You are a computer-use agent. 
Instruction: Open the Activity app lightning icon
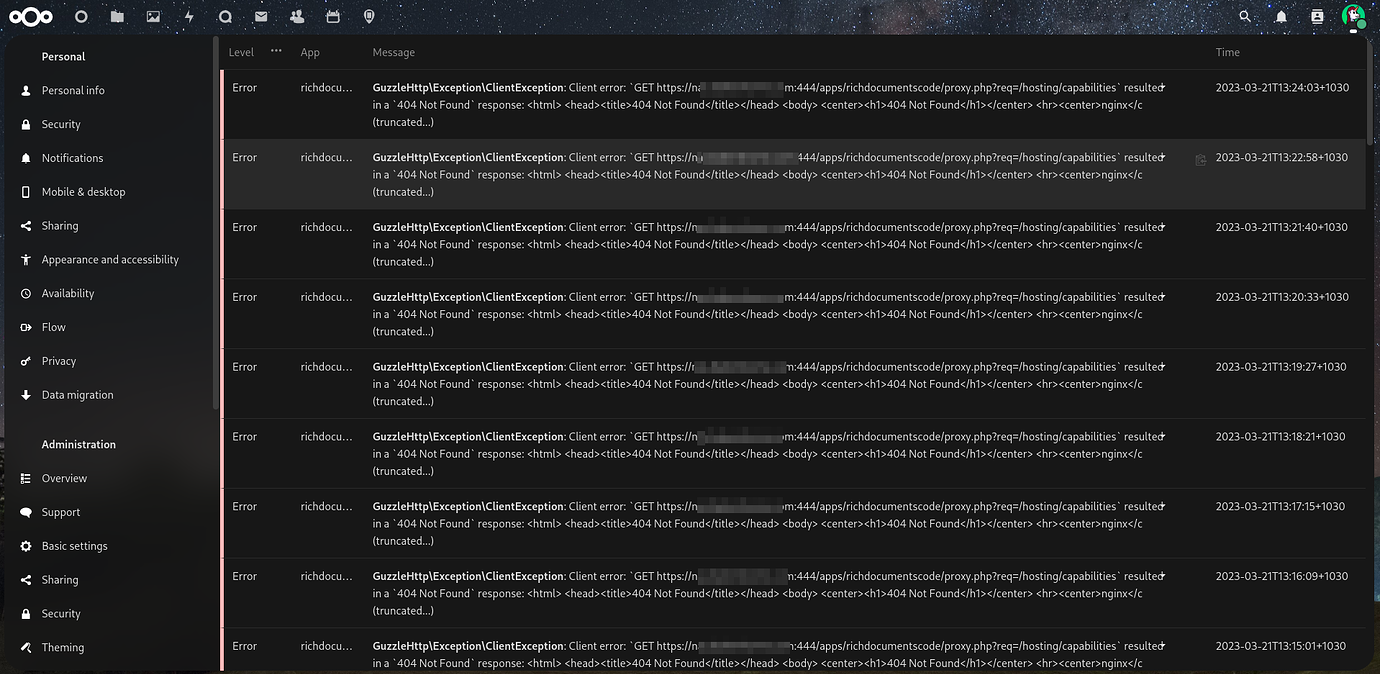pos(188,16)
